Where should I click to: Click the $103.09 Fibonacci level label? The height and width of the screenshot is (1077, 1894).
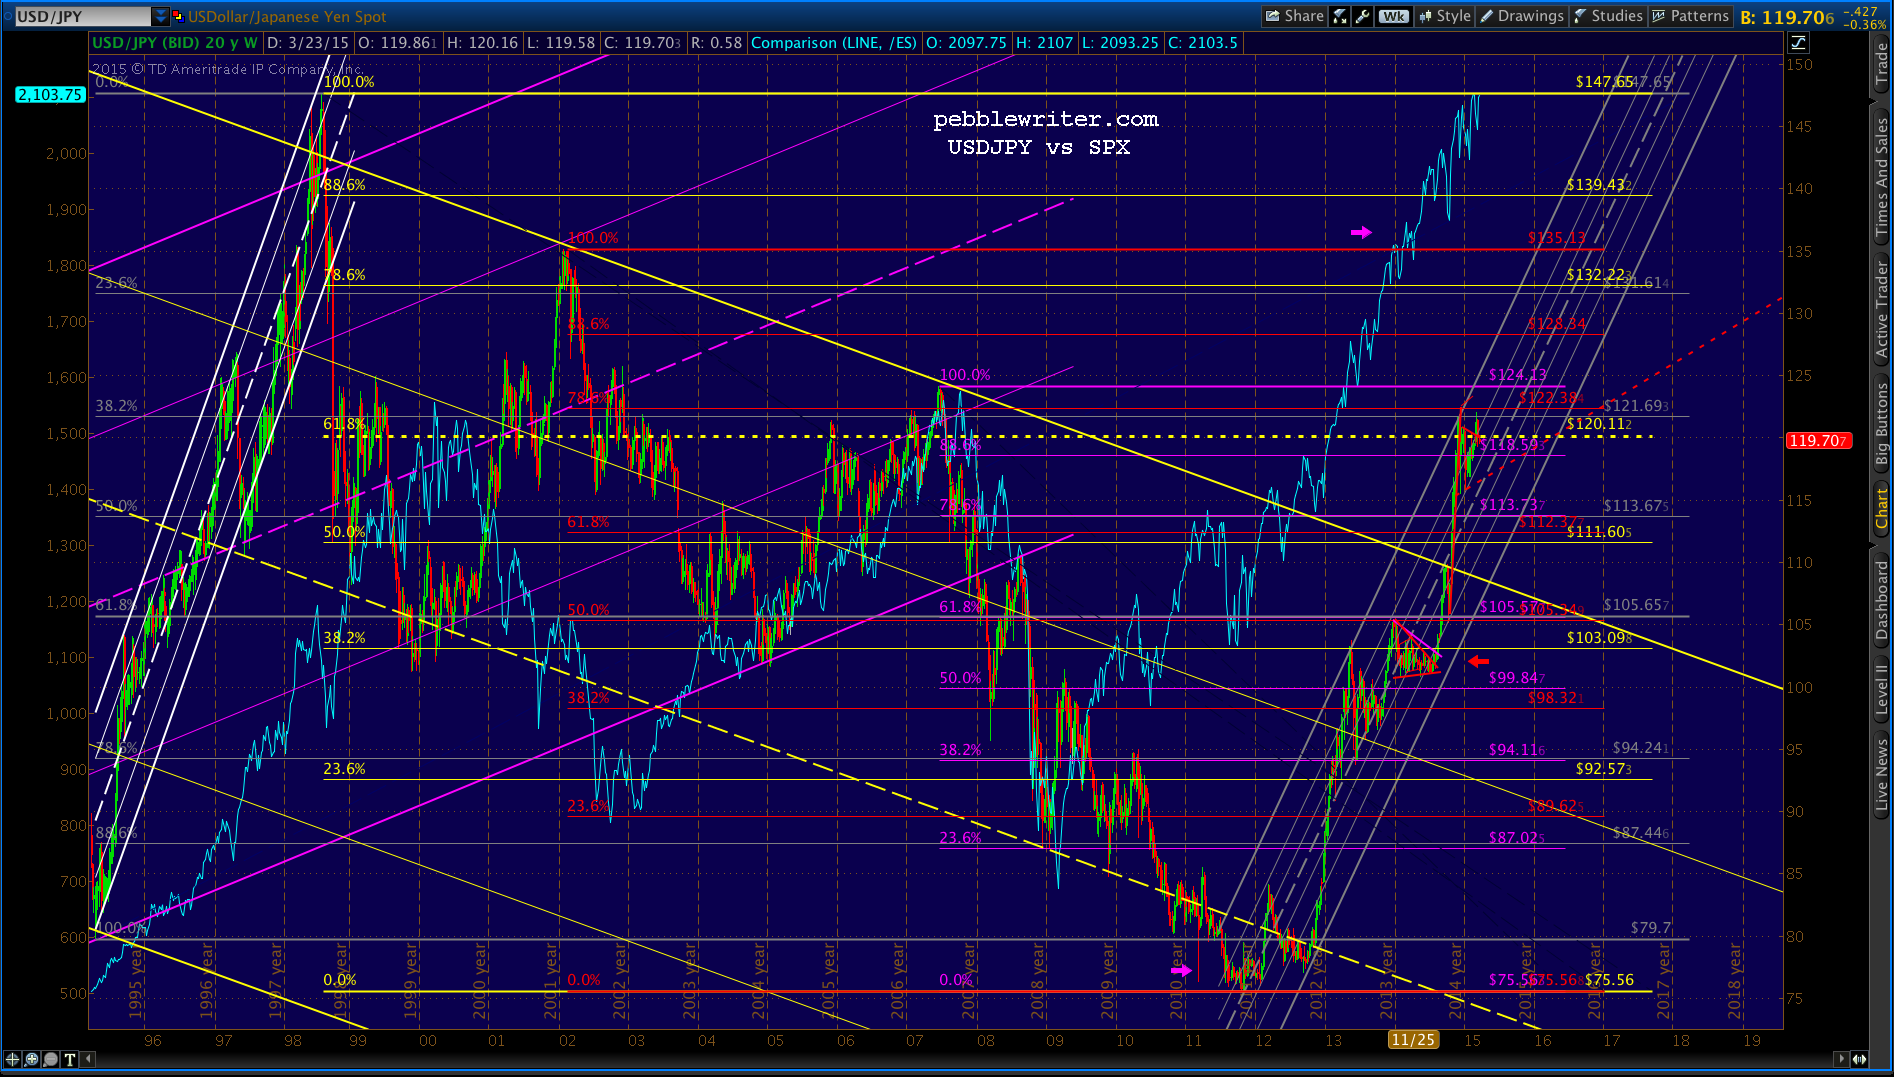tap(1599, 638)
